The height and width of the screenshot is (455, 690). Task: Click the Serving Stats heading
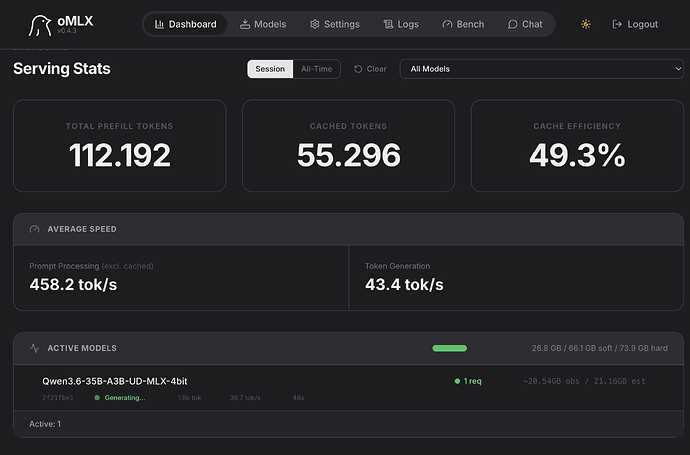(62, 69)
